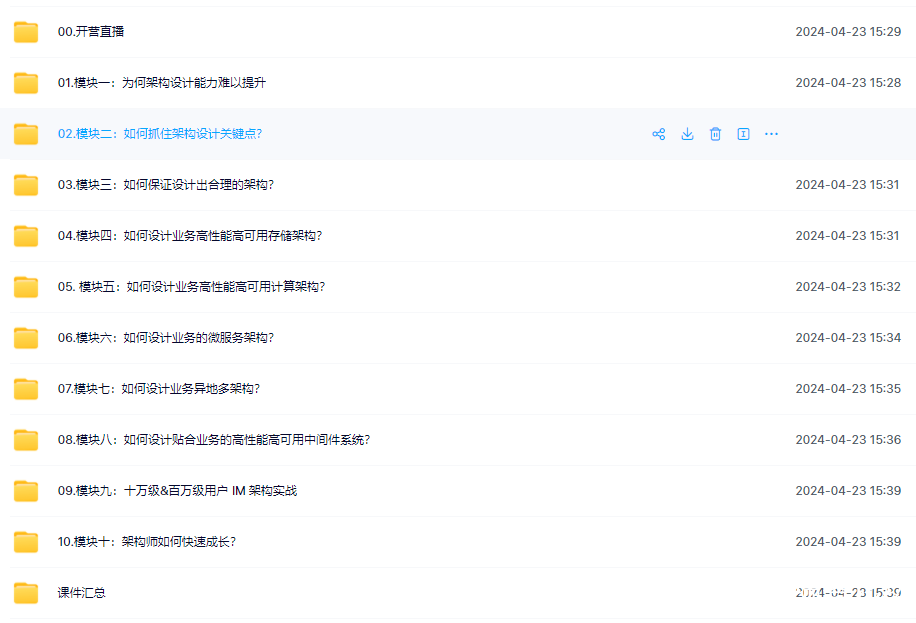
Task: Click the folder icon for 07.模块七
Action: (x=26, y=389)
